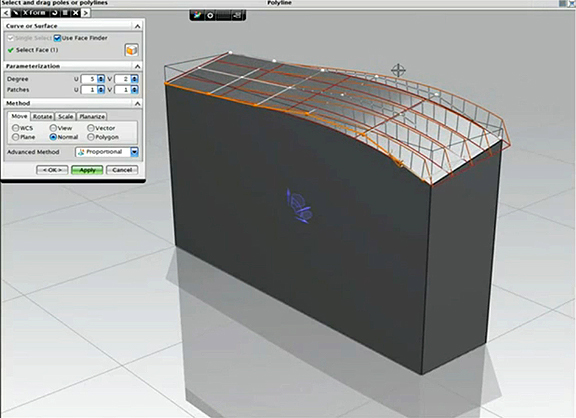Select the Normal radio button
Screen dimensions: 576x418
click(x=53, y=137)
